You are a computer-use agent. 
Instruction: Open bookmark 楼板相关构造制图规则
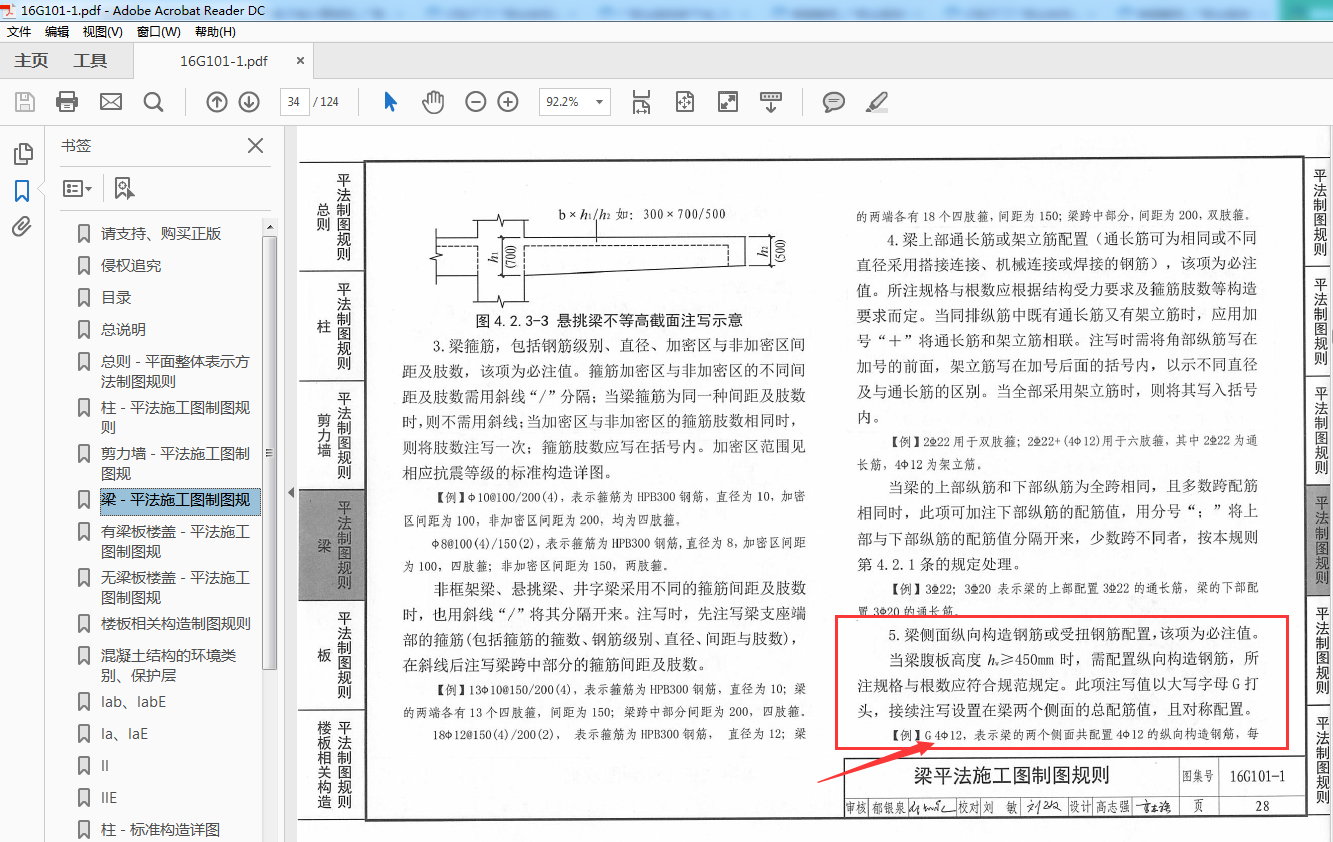tap(176, 624)
